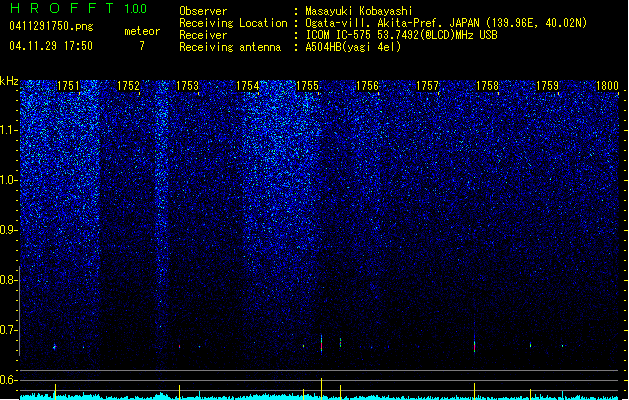
Task: Click the 1755 time marker
Action: point(307,86)
